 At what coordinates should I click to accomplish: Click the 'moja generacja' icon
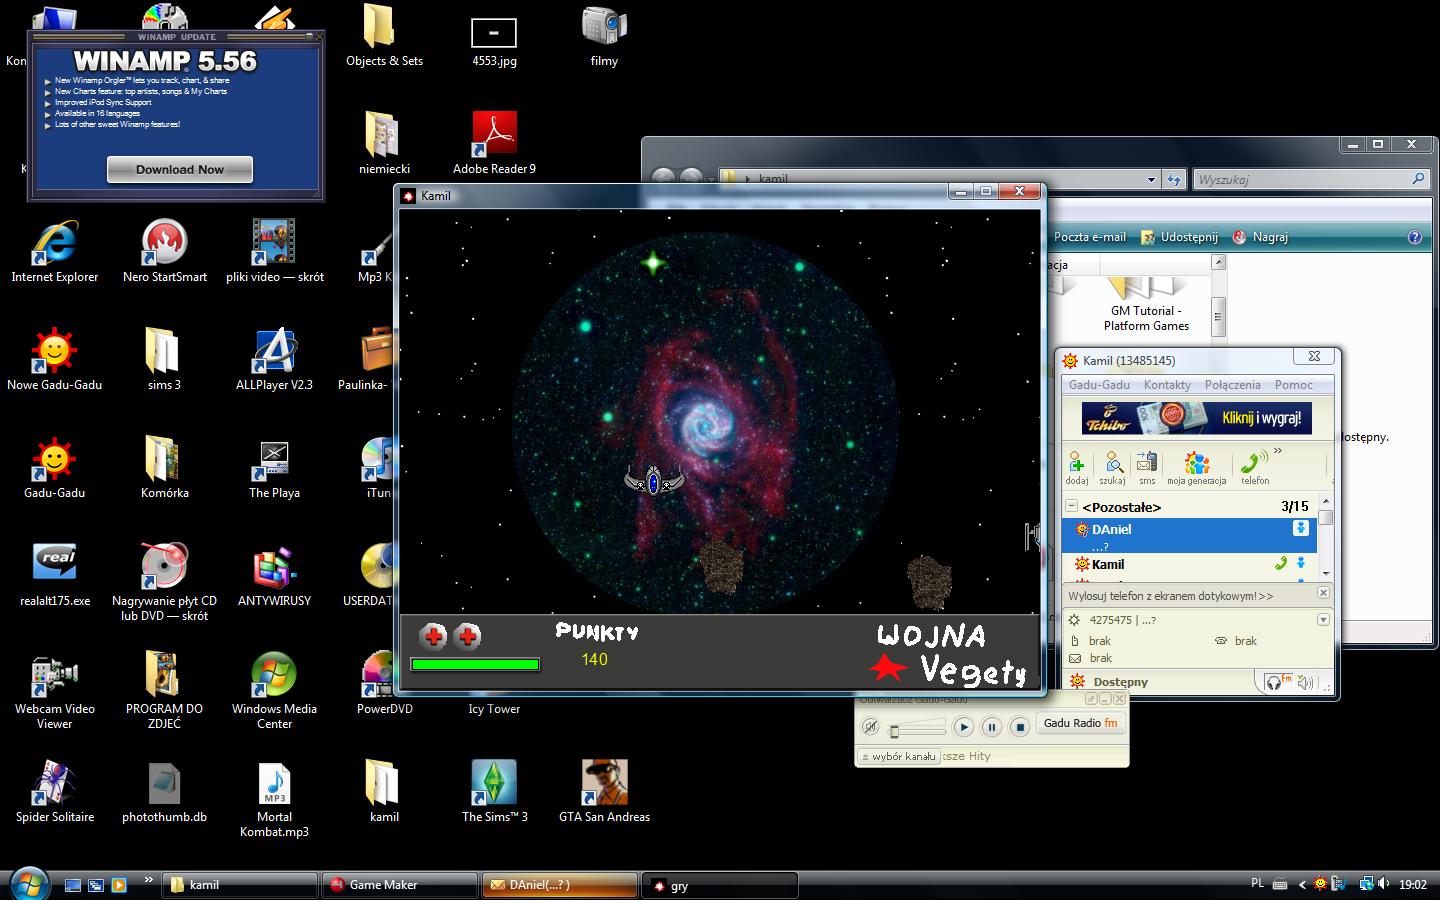1196,465
